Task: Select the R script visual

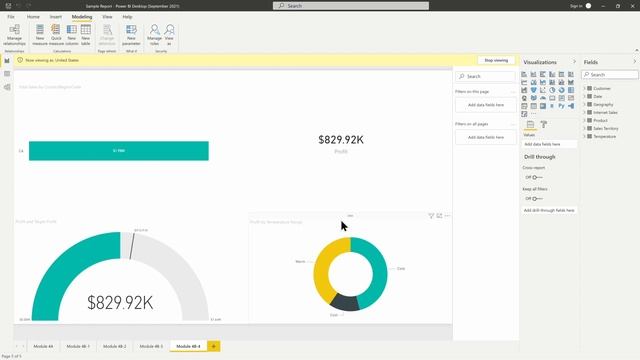Action: [552, 106]
